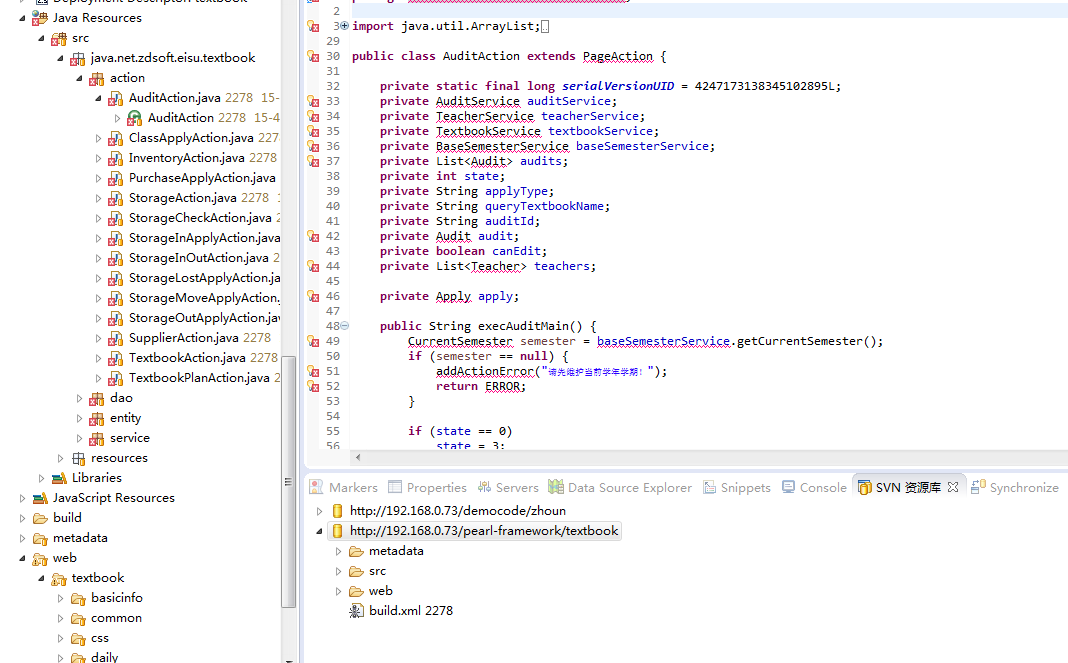1068x663 pixels.
Task: Collapse the Java Resources tree node
Action: point(22,18)
